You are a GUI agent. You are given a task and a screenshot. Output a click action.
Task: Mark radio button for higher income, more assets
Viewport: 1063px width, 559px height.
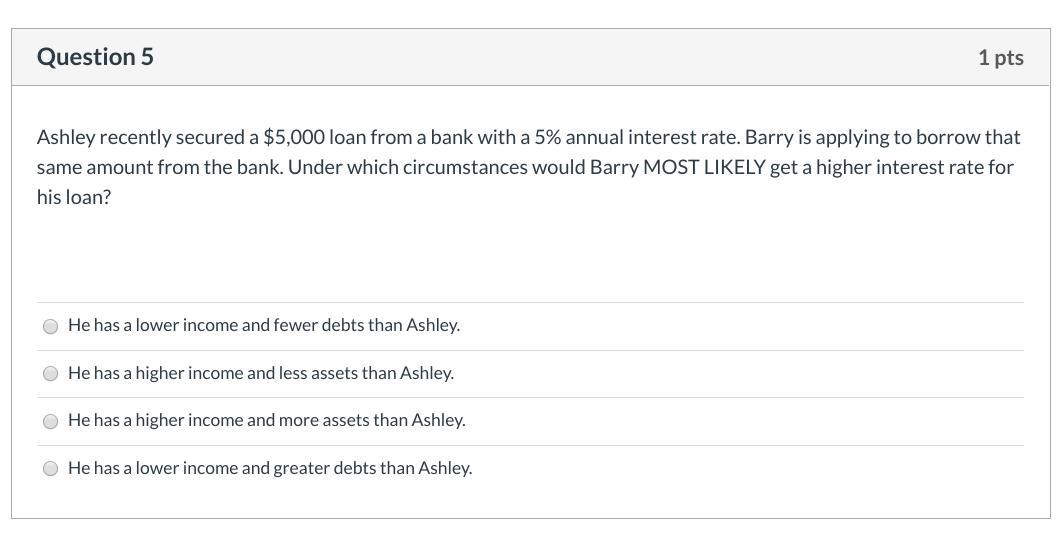50,421
